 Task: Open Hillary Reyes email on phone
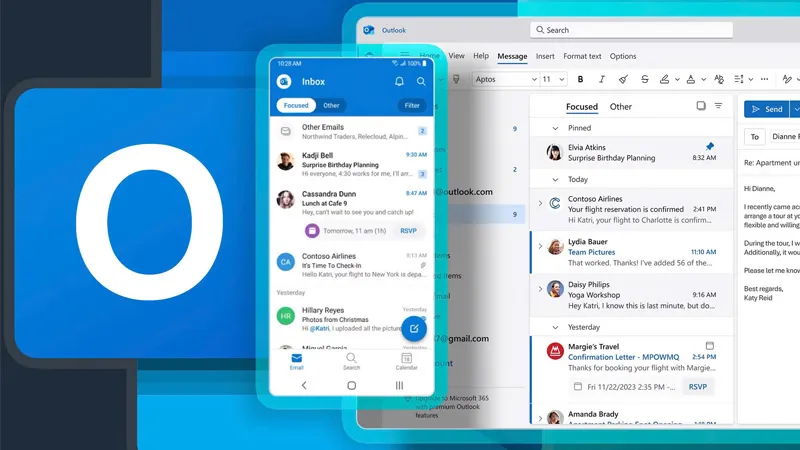tap(352, 319)
